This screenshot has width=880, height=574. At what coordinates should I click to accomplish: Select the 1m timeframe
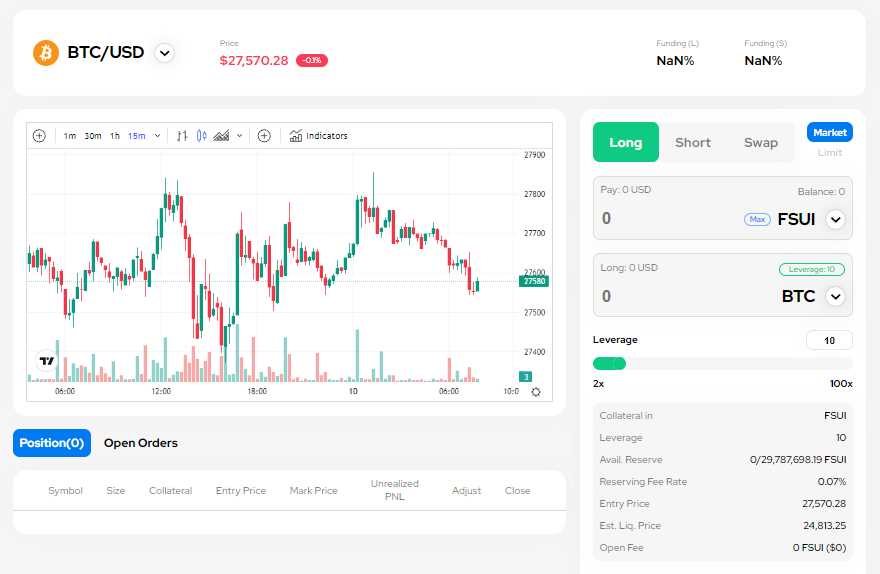tap(70, 136)
